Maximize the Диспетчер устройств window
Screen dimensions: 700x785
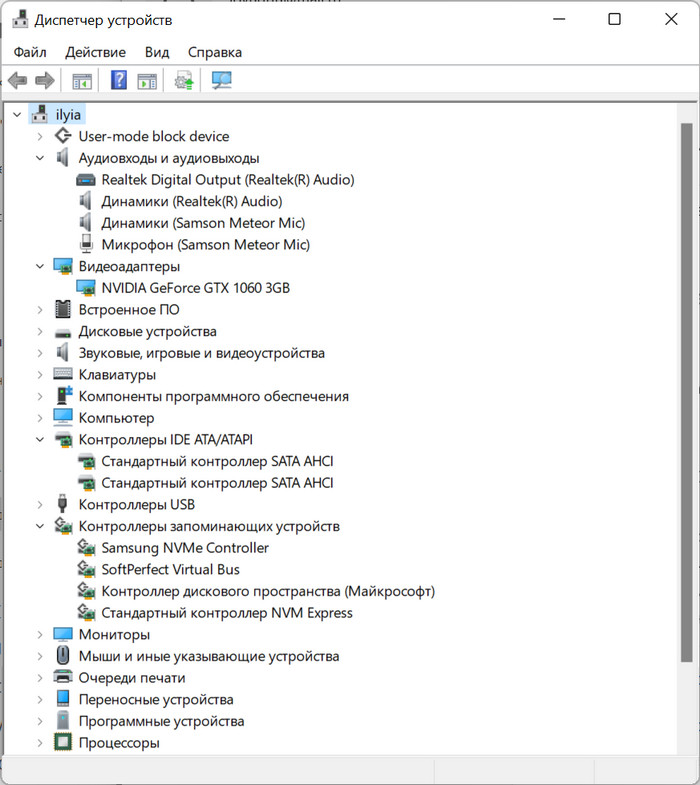click(x=614, y=19)
